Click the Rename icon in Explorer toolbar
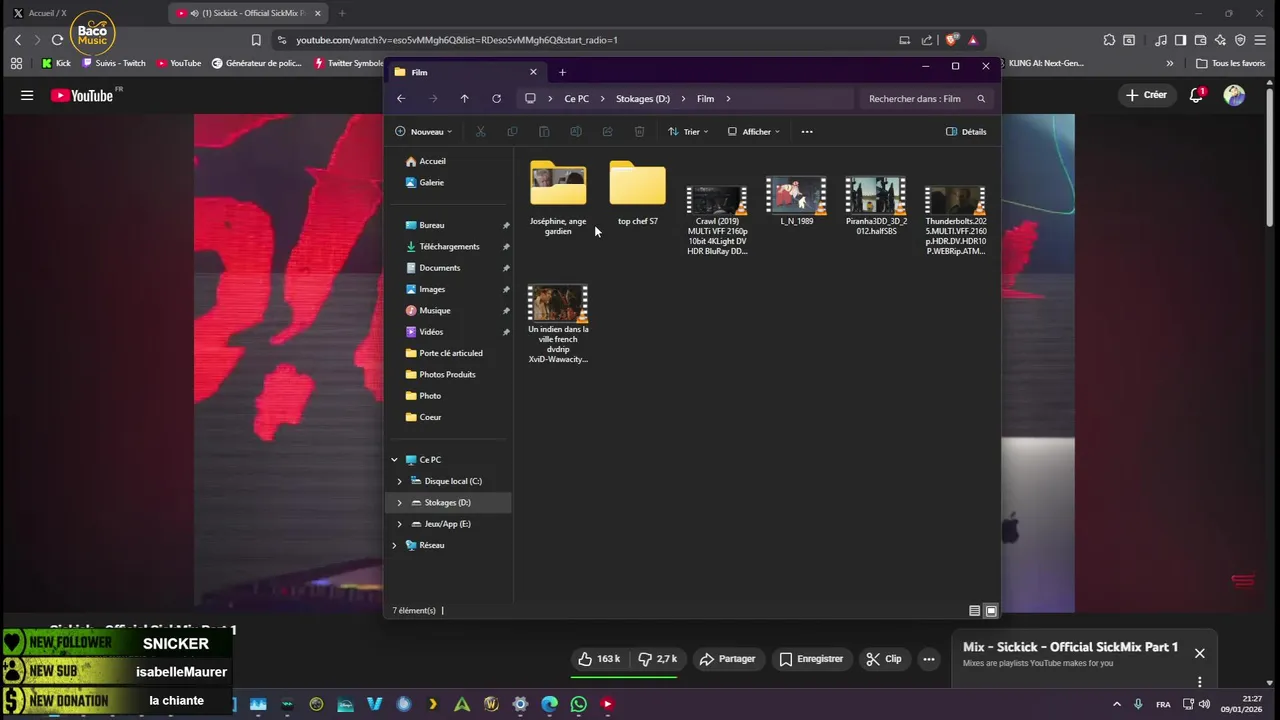 pos(576,131)
